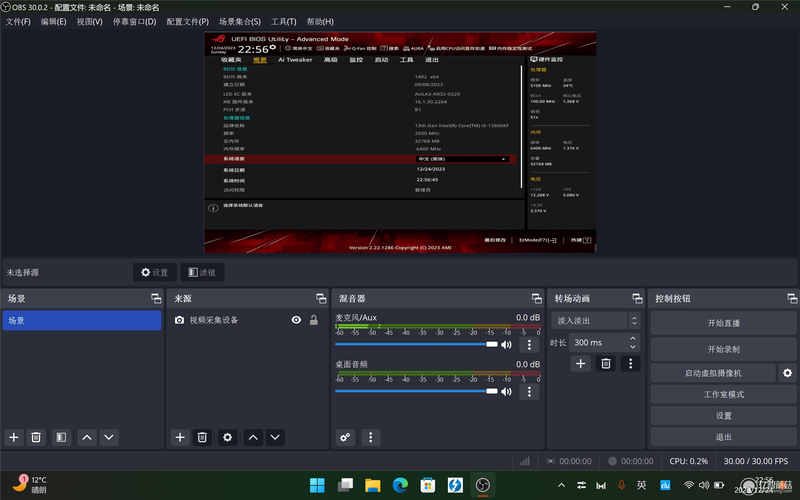Decrease transition duration with down arrow

click(633, 347)
